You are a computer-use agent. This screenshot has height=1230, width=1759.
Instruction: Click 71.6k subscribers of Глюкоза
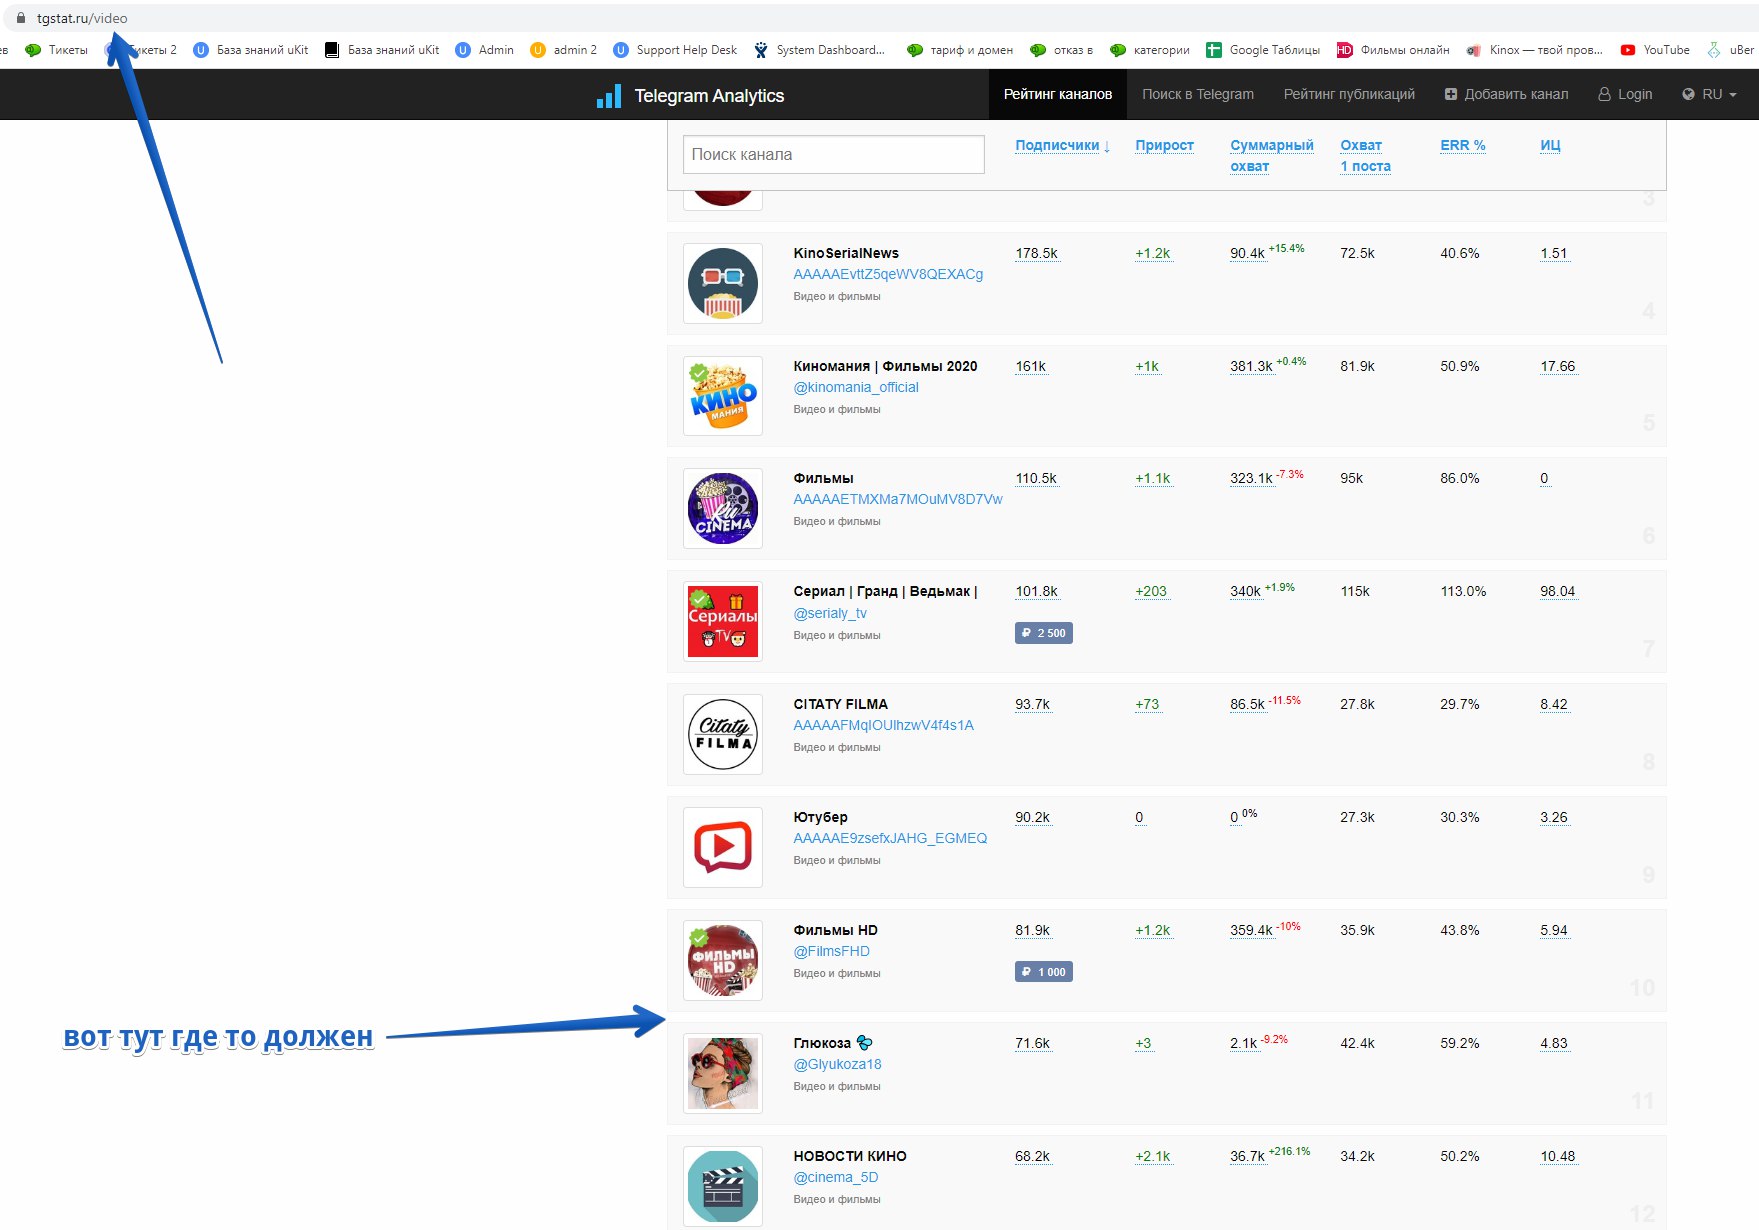[x=1032, y=1043]
